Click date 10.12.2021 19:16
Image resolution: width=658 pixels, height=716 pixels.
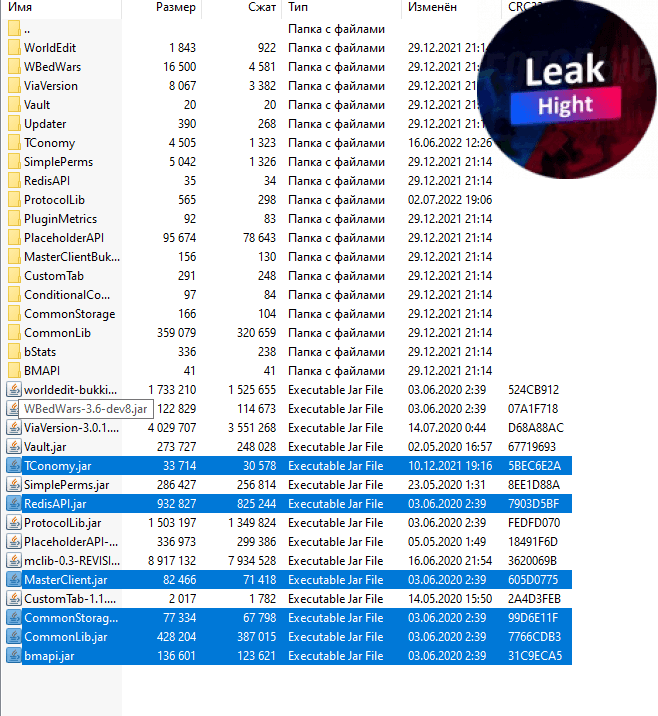(450, 466)
